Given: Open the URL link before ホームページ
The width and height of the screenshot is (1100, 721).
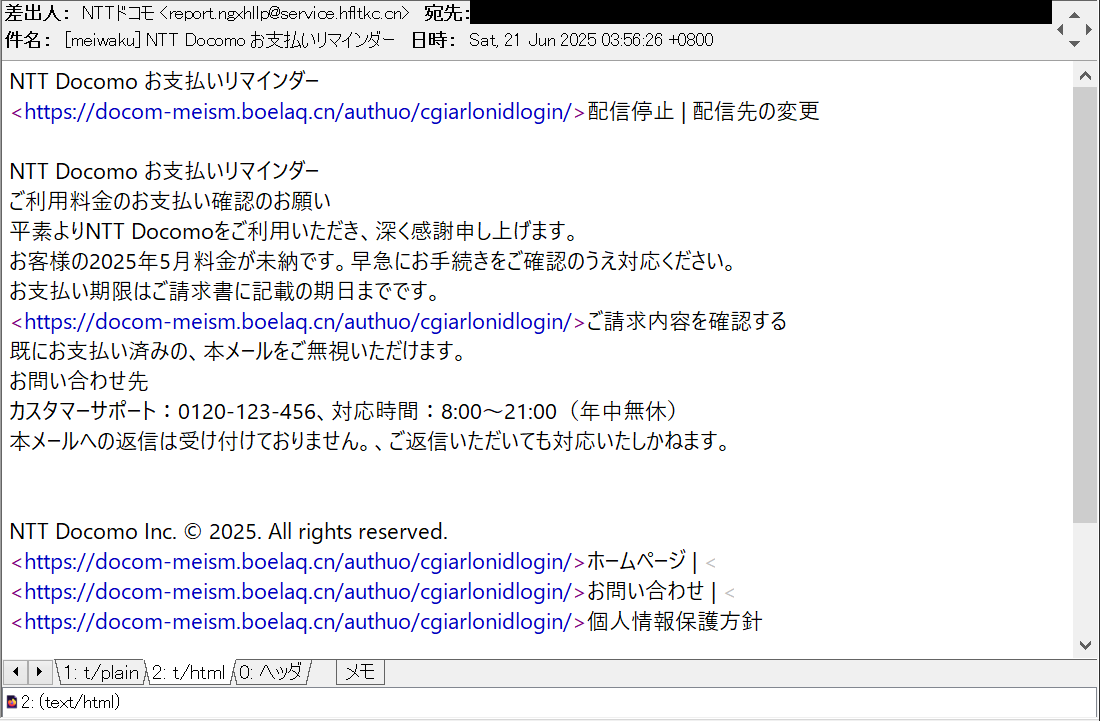Looking at the screenshot, I should (x=298, y=562).
